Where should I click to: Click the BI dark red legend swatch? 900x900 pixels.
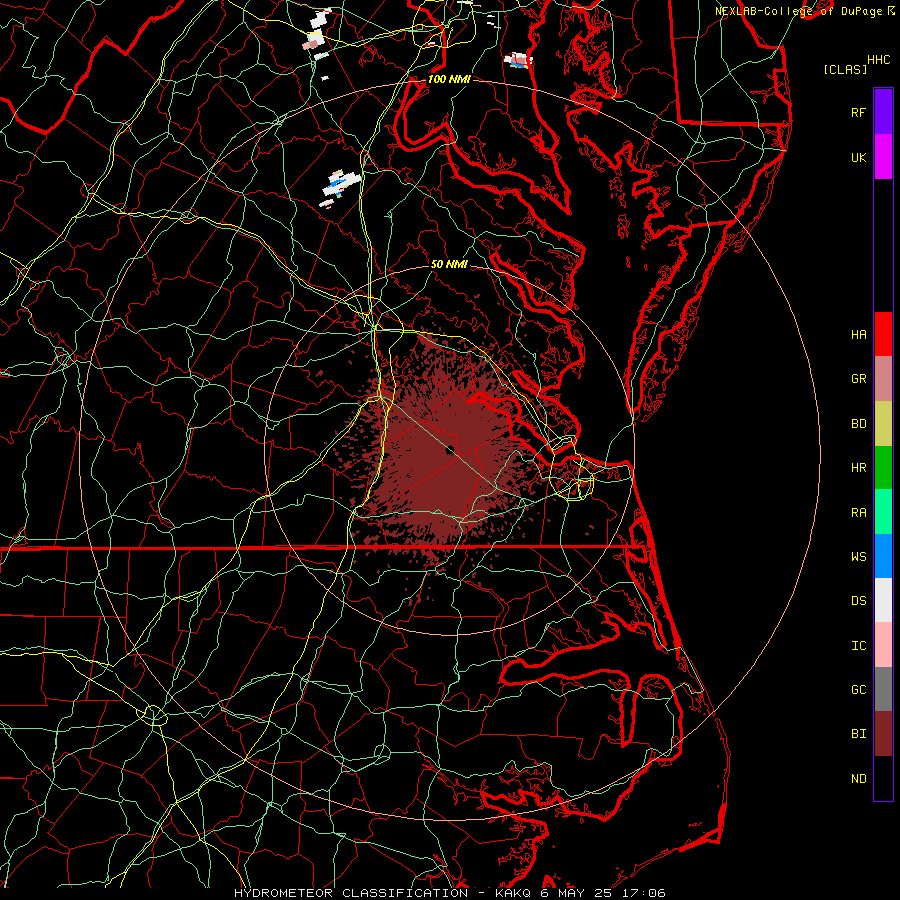tap(883, 734)
